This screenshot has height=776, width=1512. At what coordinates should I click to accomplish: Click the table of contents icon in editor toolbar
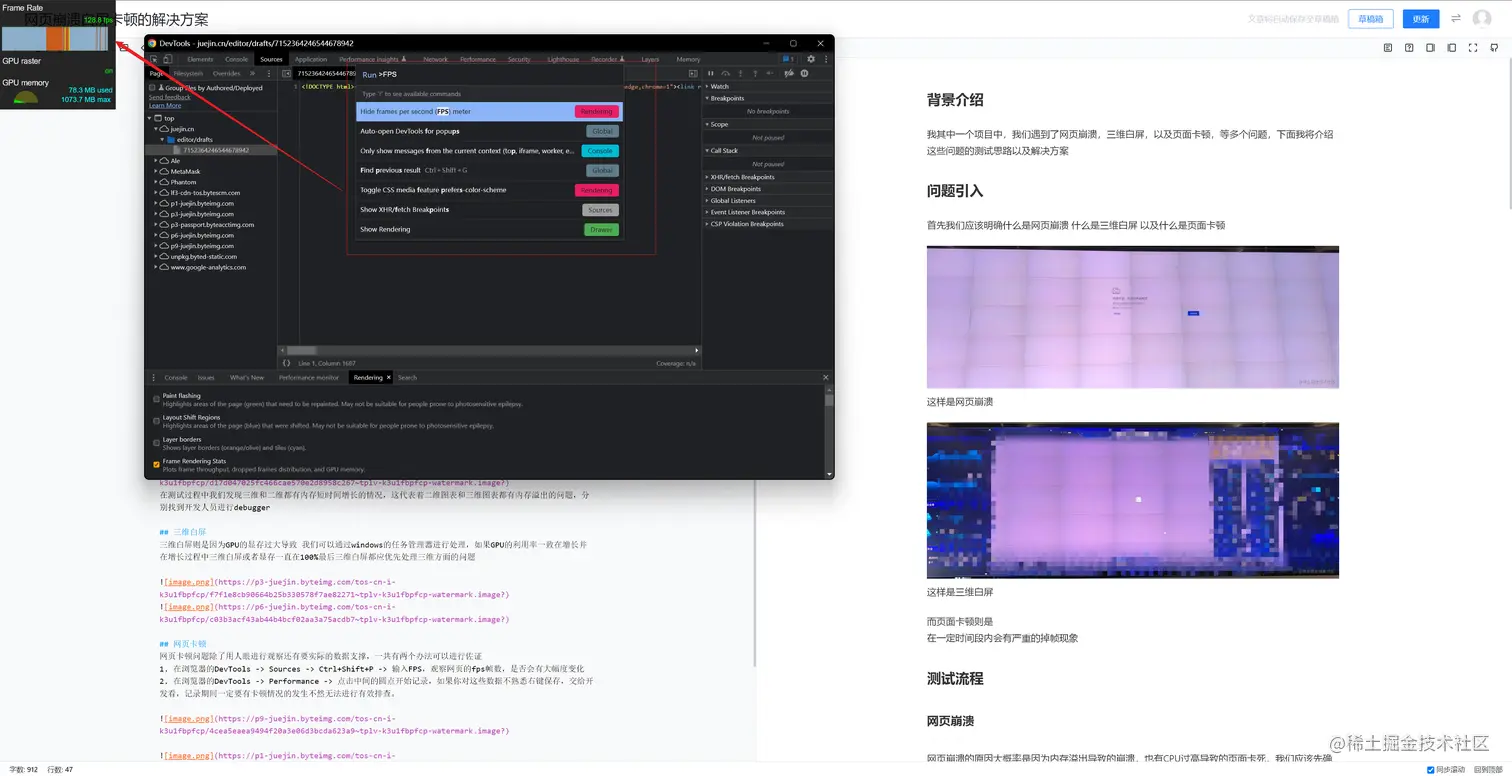click(x=1388, y=47)
